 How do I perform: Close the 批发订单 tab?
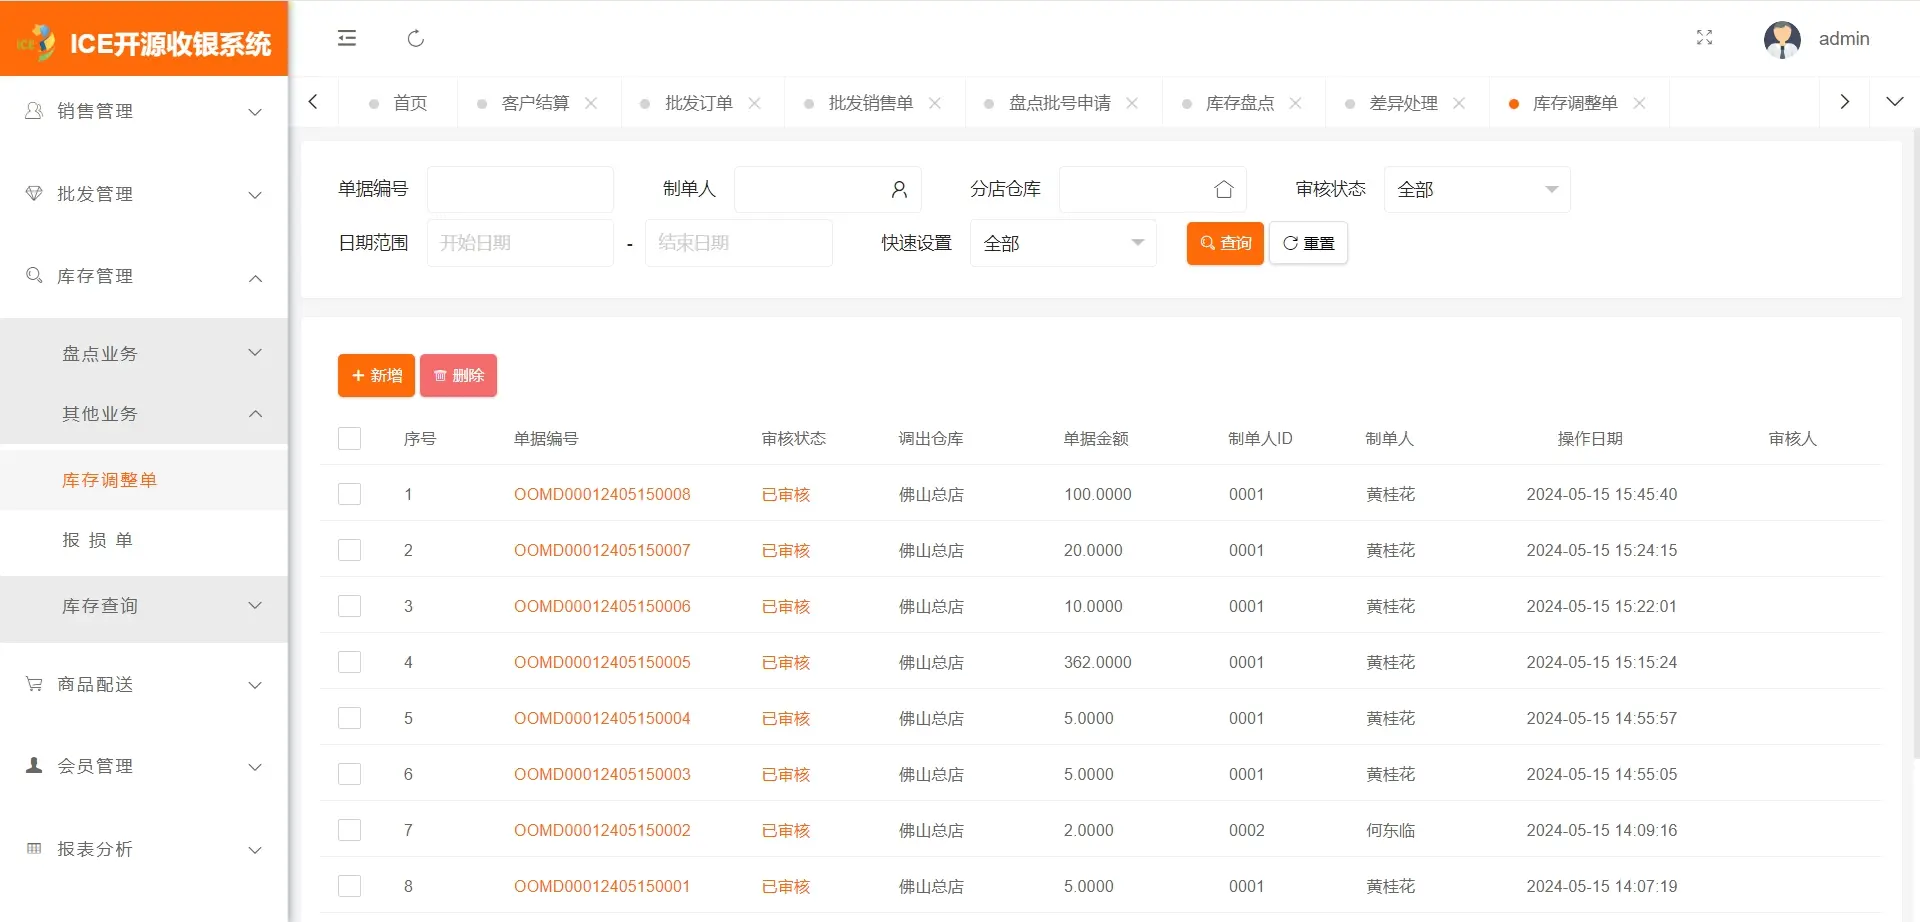click(x=755, y=103)
